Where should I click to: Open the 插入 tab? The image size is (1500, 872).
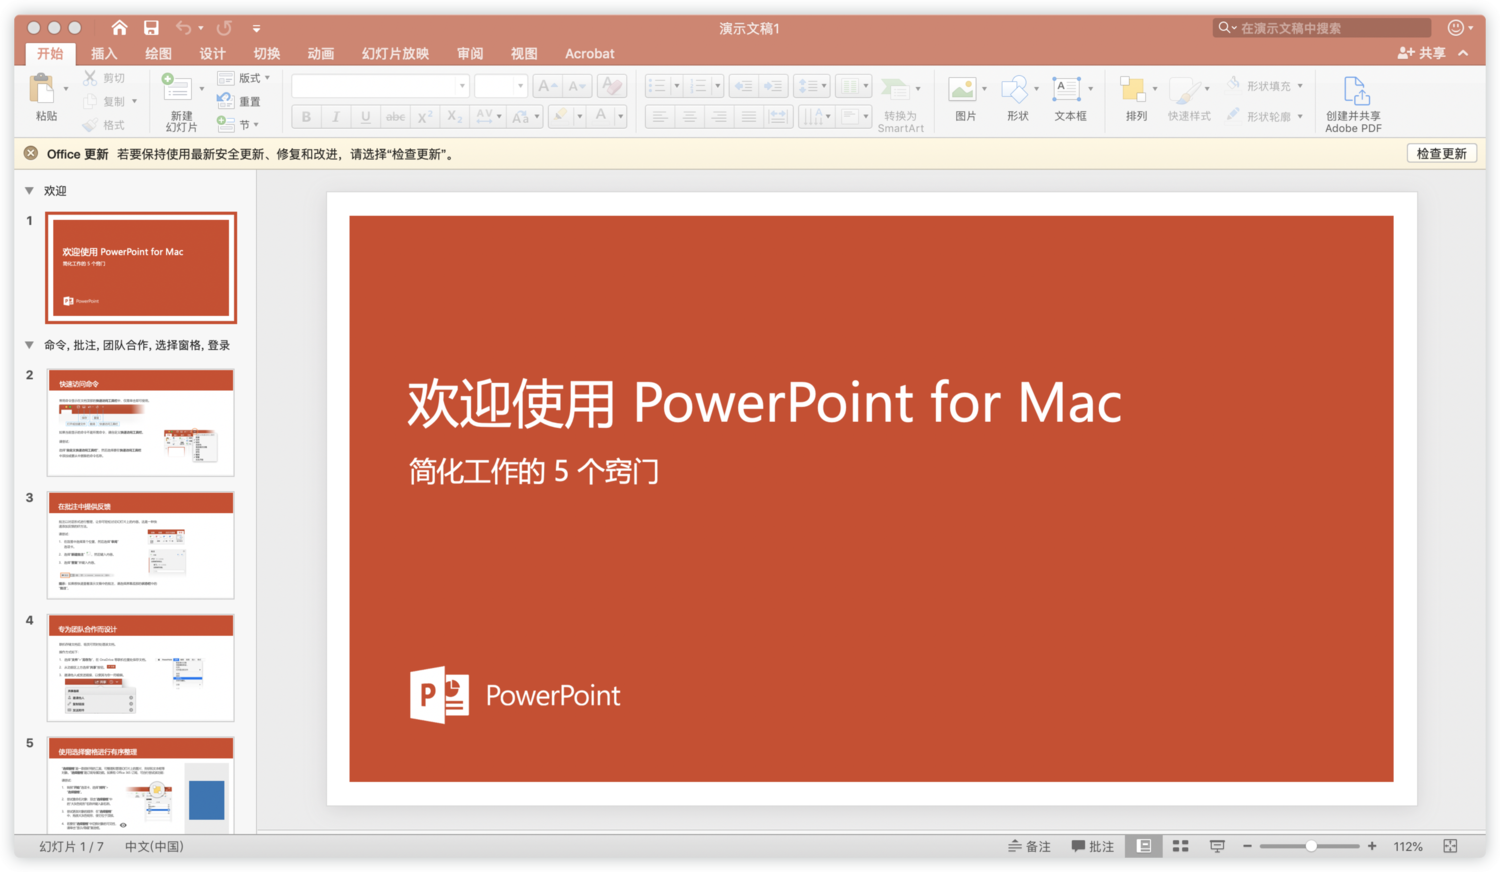(104, 53)
